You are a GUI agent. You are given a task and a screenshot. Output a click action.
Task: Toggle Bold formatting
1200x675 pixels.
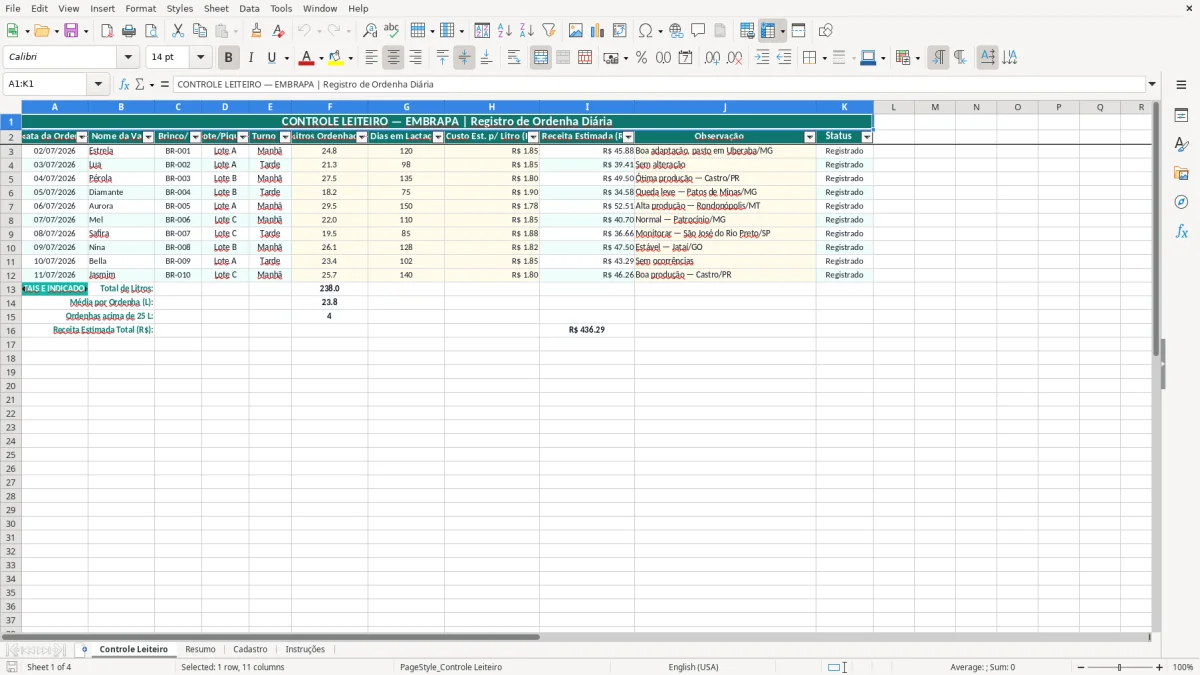[229, 58]
